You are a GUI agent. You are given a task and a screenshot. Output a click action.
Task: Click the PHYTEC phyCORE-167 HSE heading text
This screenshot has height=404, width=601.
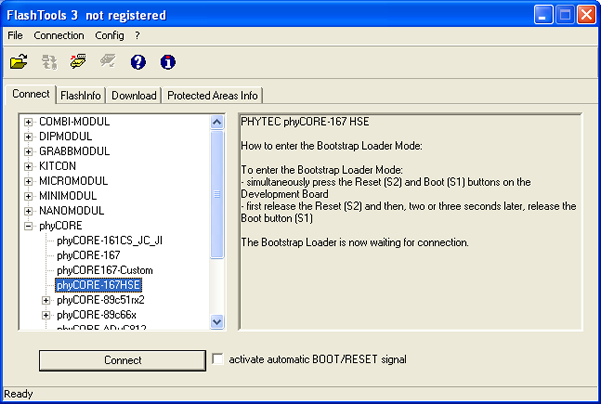(305, 122)
